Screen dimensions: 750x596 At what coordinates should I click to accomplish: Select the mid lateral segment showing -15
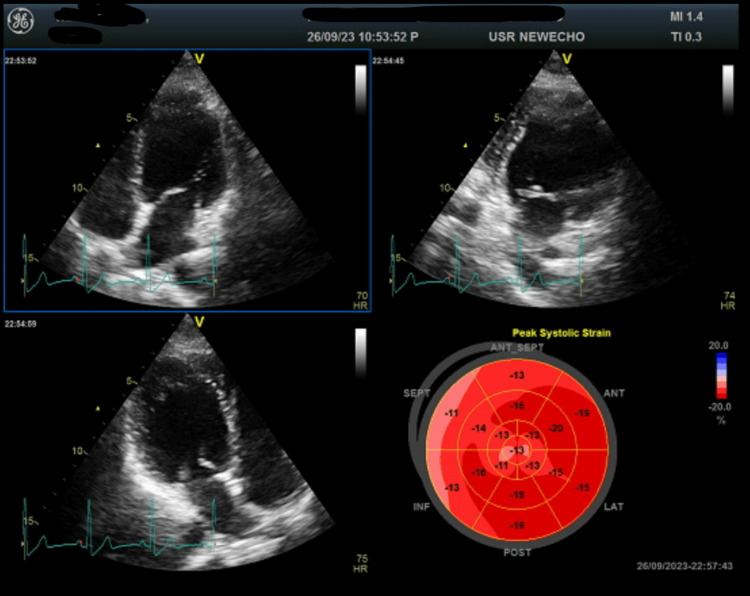556,473
